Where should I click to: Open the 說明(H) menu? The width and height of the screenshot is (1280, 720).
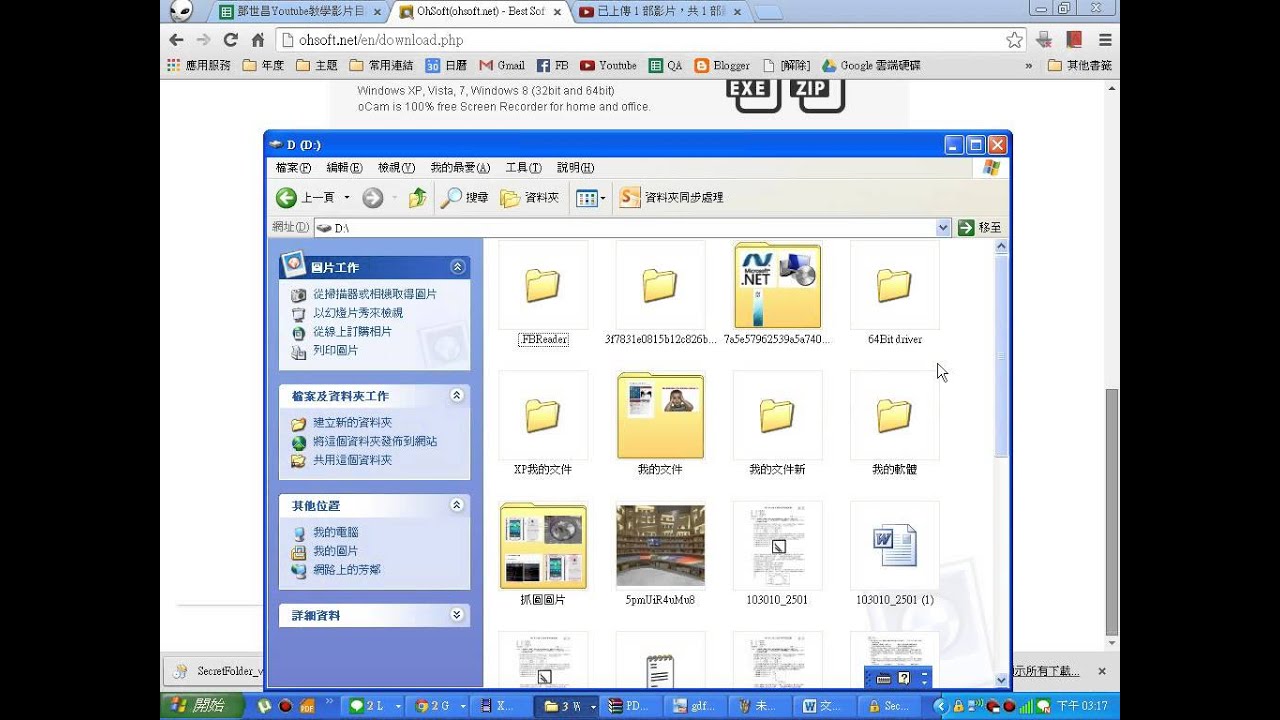pyautogui.click(x=575, y=168)
